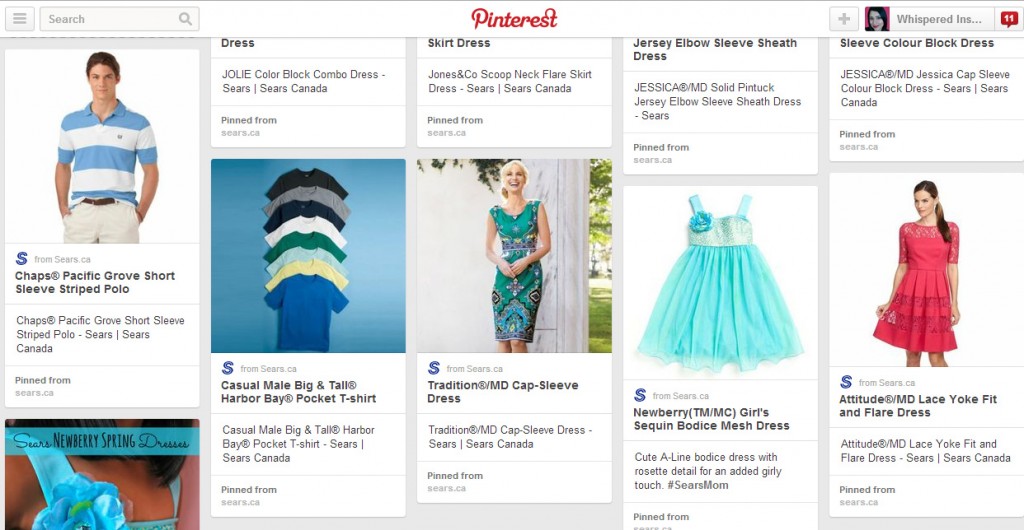Viewport: 1024px width, 530px height.
Task: Click sears.ca source under Harbor Bay T-shirt pin
Action: (240, 502)
